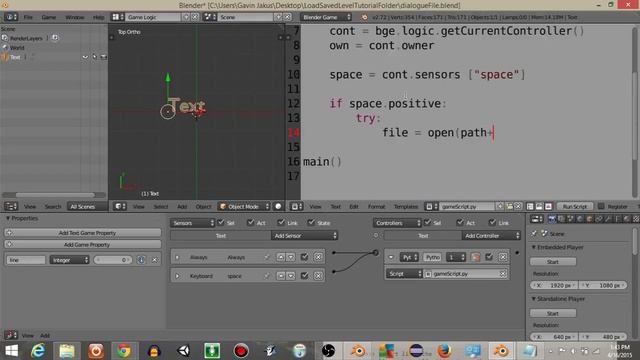Toggle word wrap in text editor
This screenshot has width=640, height=360.
coord(539,207)
